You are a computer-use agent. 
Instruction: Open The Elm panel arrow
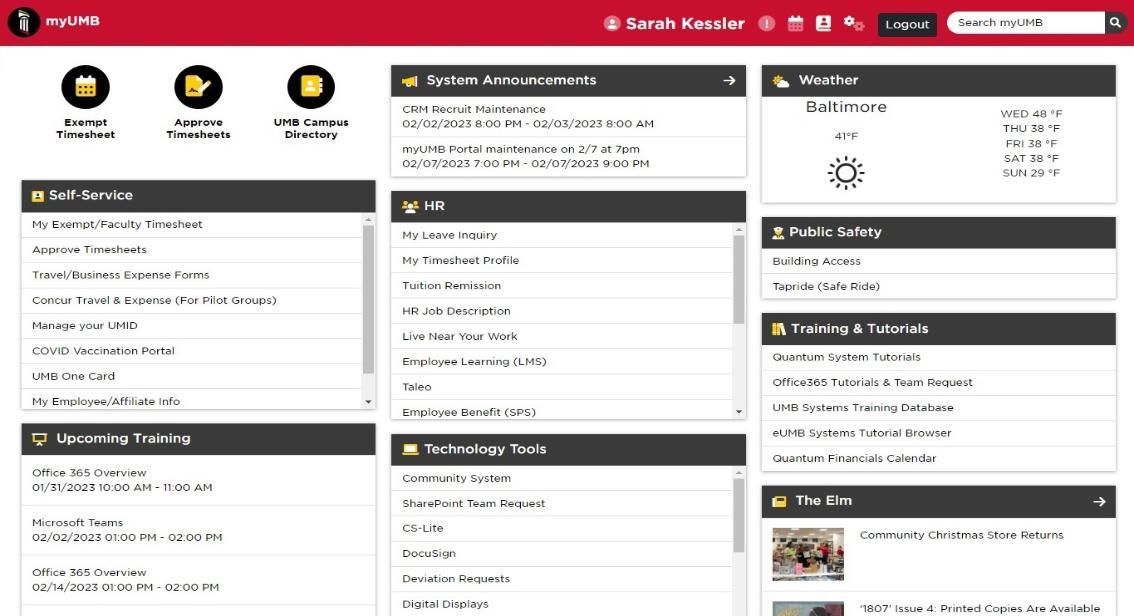tap(1098, 501)
